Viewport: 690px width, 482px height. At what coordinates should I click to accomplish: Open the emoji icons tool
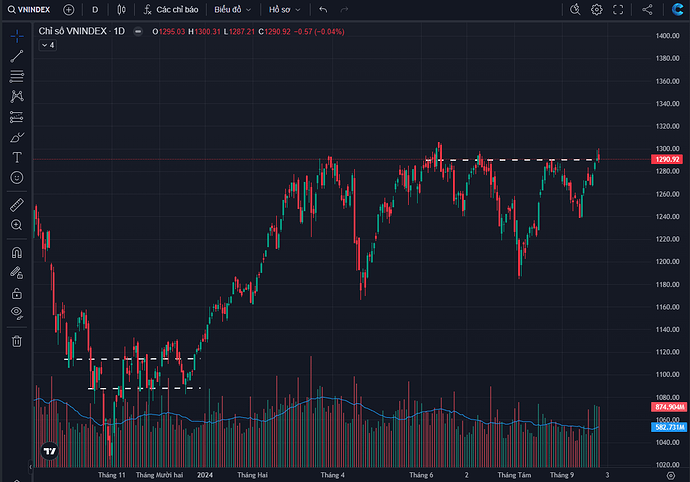click(x=16, y=177)
